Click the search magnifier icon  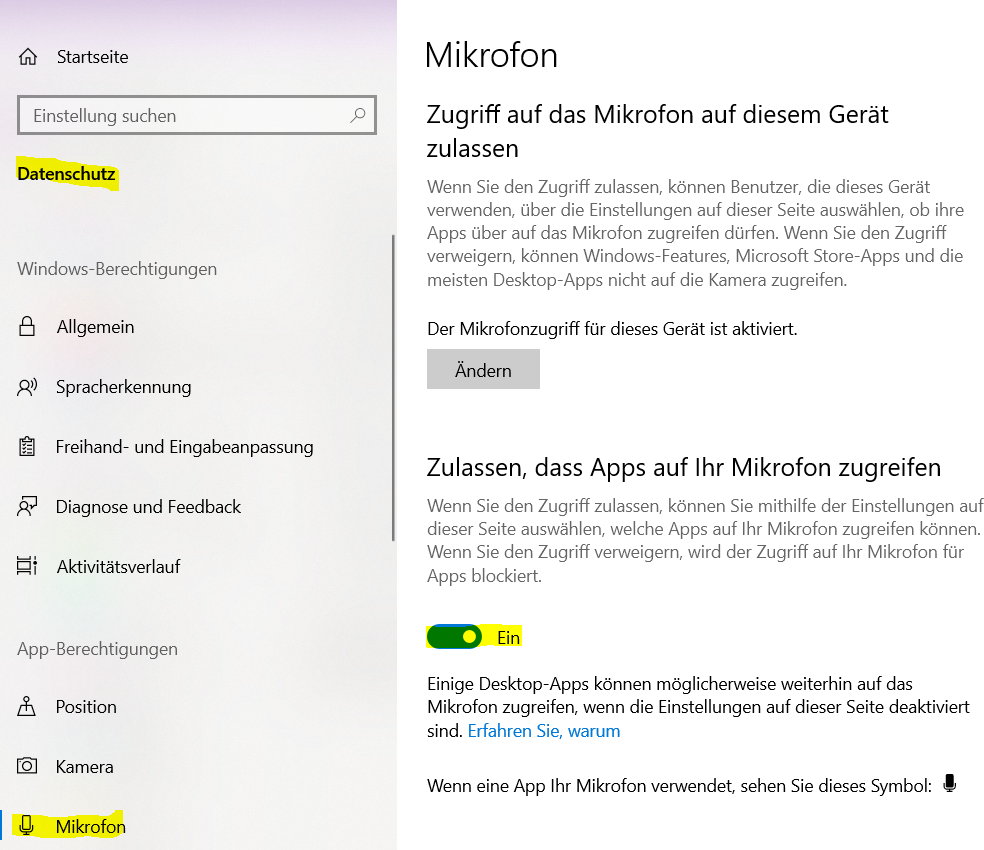pos(358,115)
